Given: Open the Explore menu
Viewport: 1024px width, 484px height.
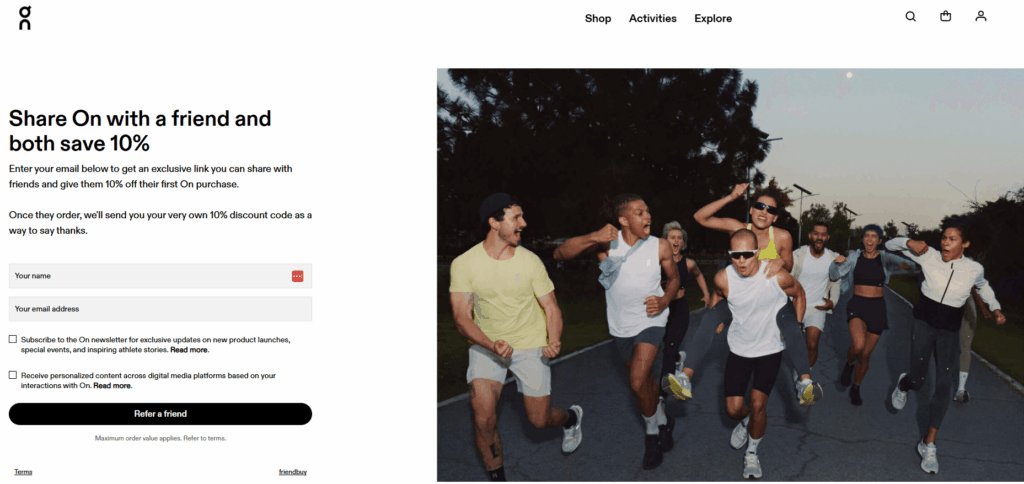Looking at the screenshot, I should (713, 18).
